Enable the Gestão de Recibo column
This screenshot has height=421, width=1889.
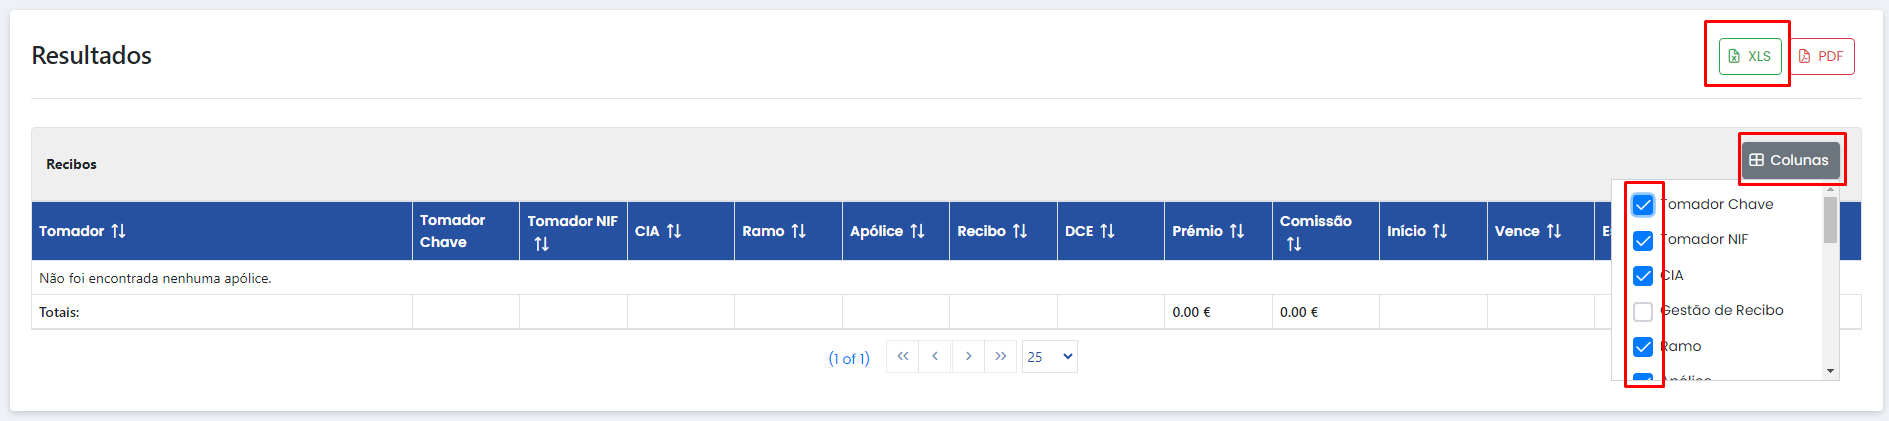click(1643, 312)
